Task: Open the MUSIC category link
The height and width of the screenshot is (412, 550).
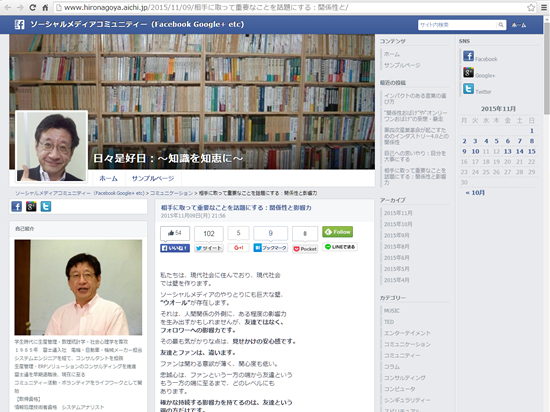Action: 392,311
